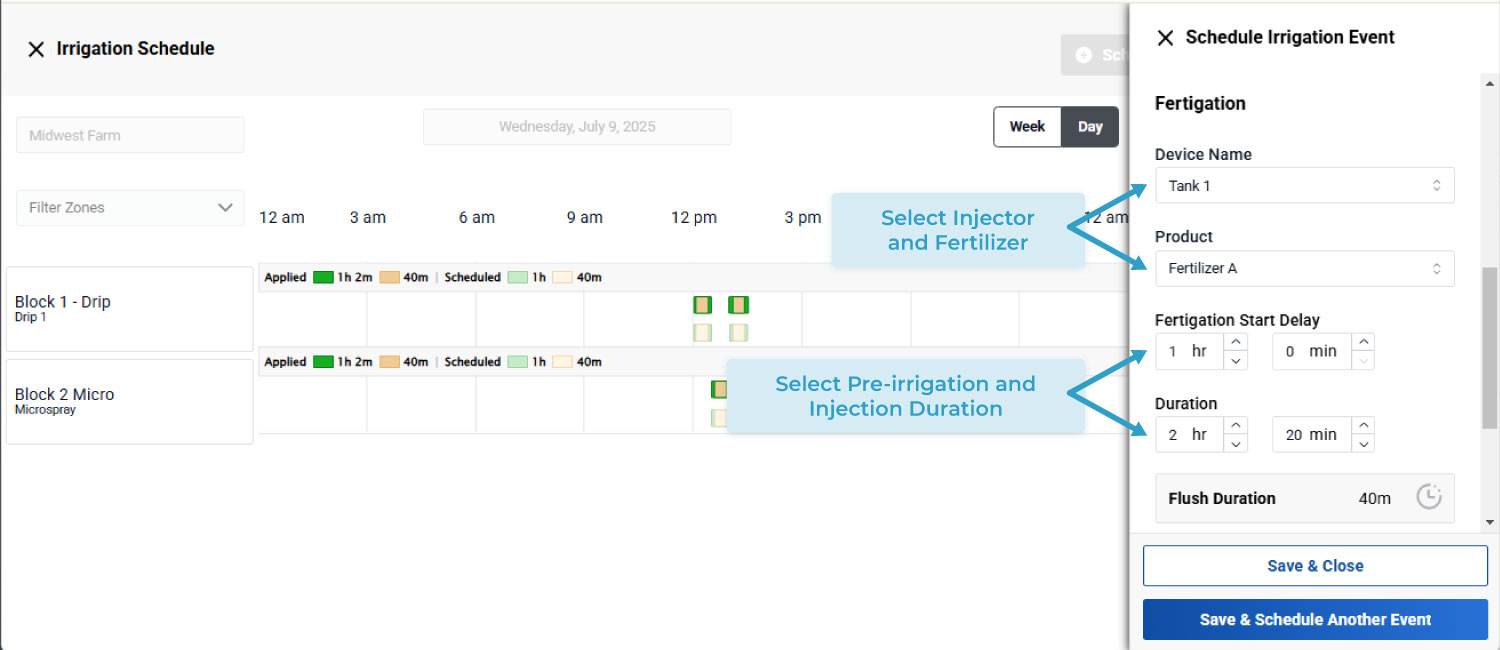Viewport: 1500px width, 650px height.
Task: Close the Schedule Irrigation Event panel
Action: pos(1165,37)
